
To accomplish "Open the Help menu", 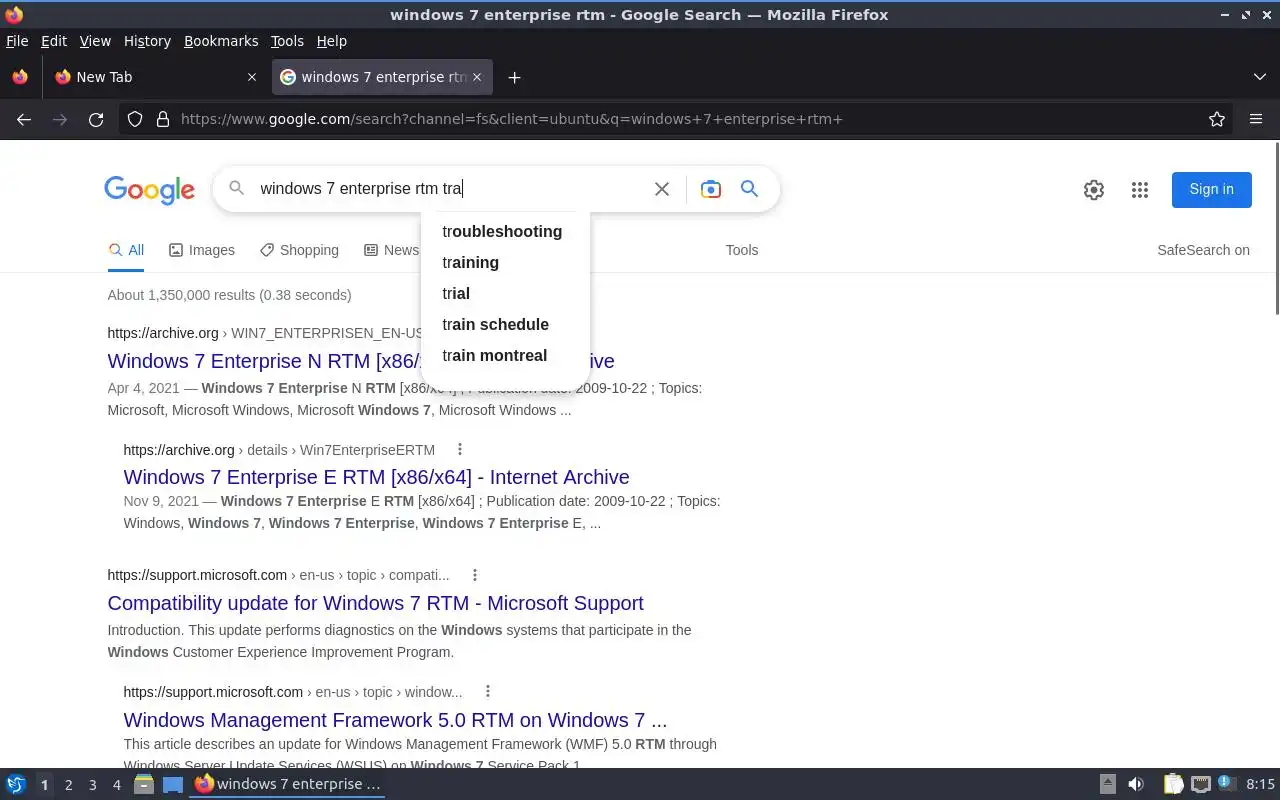I will pyautogui.click(x=332, y=41).
